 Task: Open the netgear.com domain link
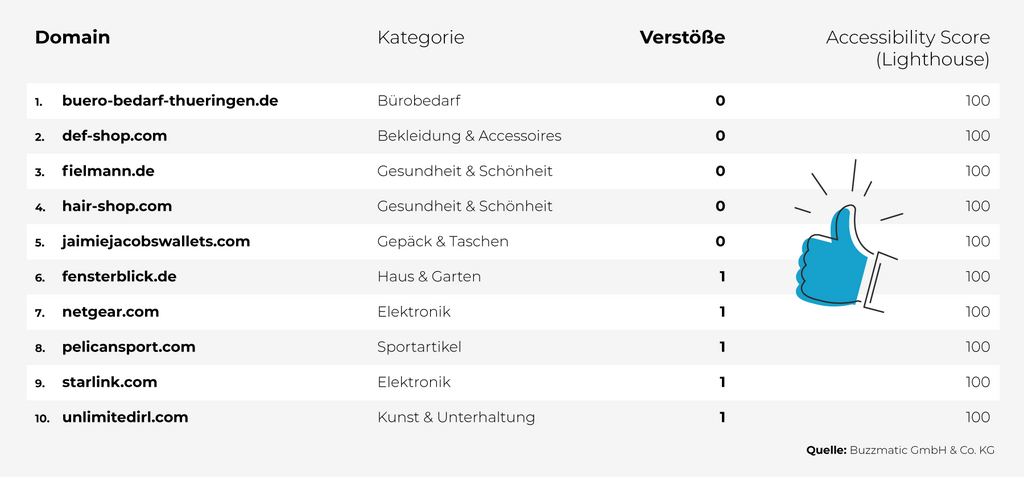click(110, 312)
